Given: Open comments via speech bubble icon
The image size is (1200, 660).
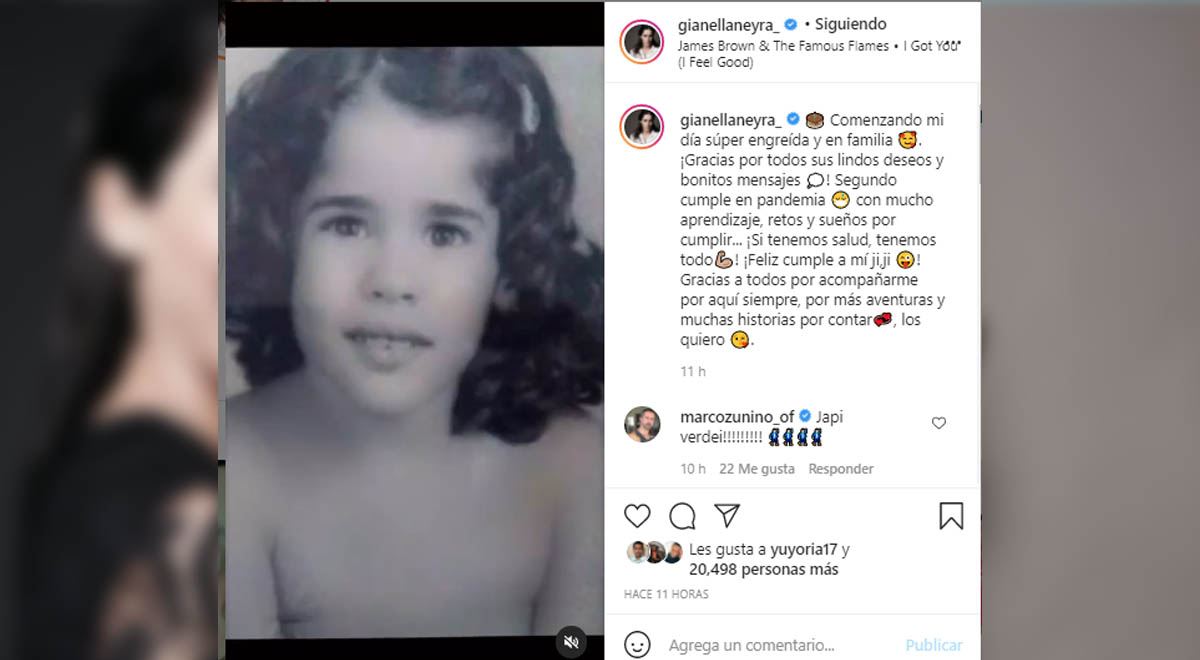Looking at the screenshot, I should [682, 516].
